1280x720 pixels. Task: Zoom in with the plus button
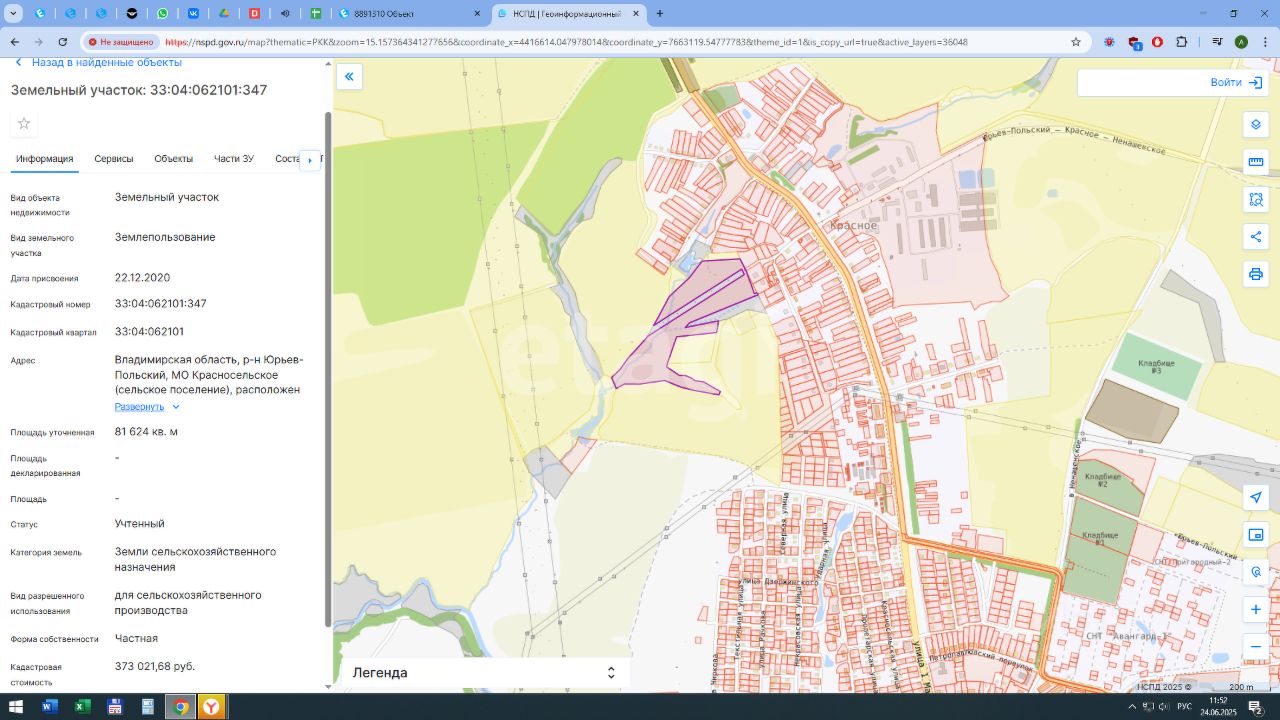point(1256,609)
